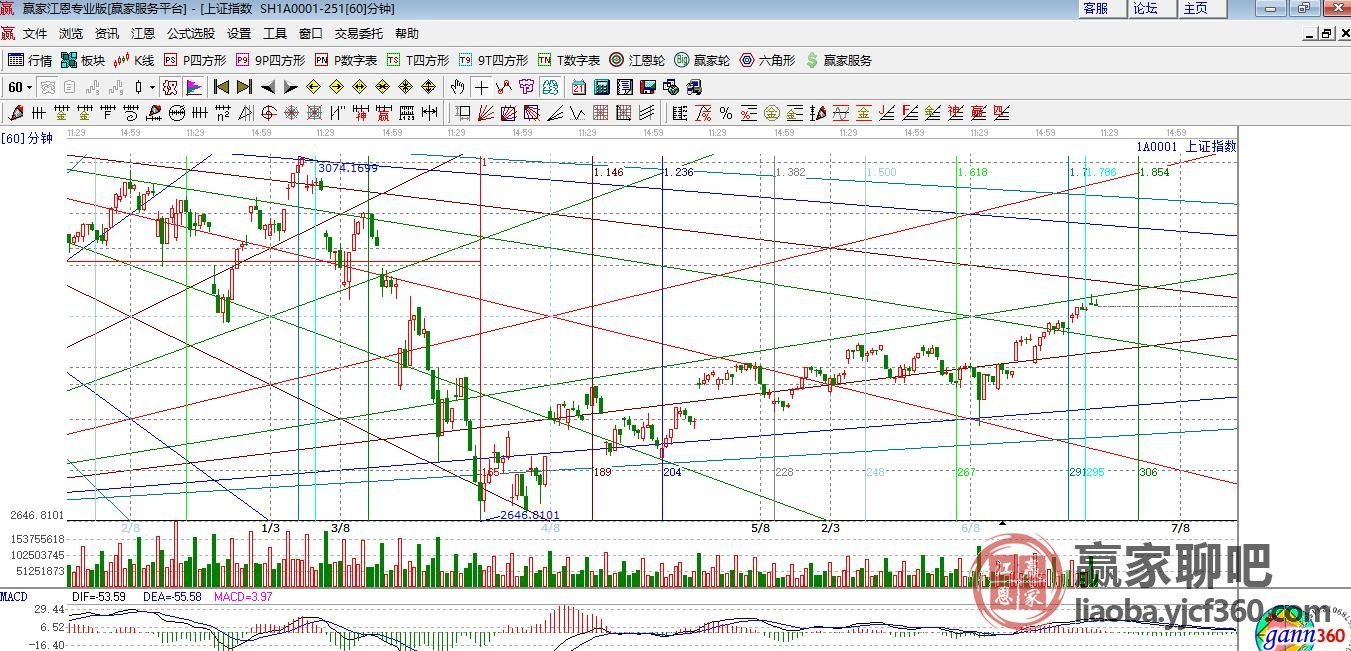Screen dimensions: 1351x651
Task: Jump to first bar icon
Action: click(x=221, y=87)
